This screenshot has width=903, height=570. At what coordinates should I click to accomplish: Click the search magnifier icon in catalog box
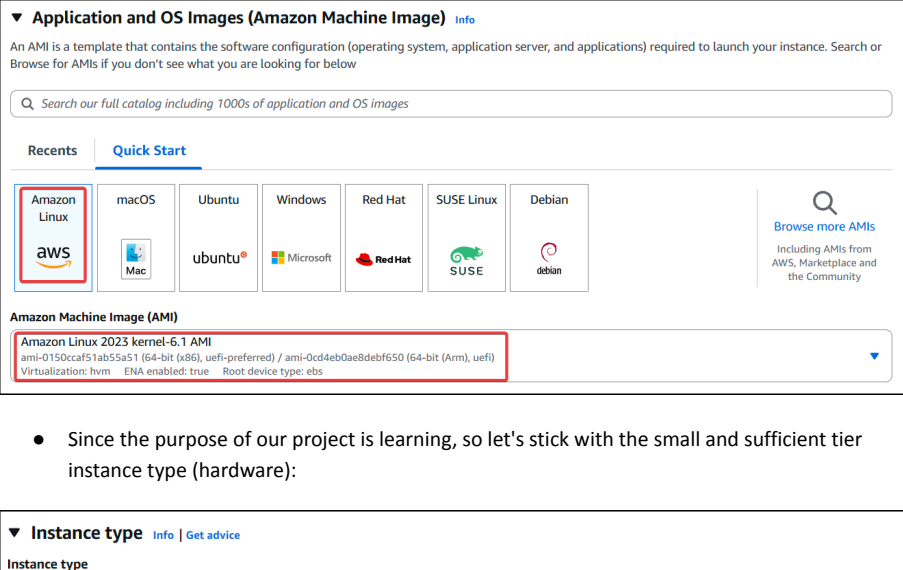[x=27, y=104]
